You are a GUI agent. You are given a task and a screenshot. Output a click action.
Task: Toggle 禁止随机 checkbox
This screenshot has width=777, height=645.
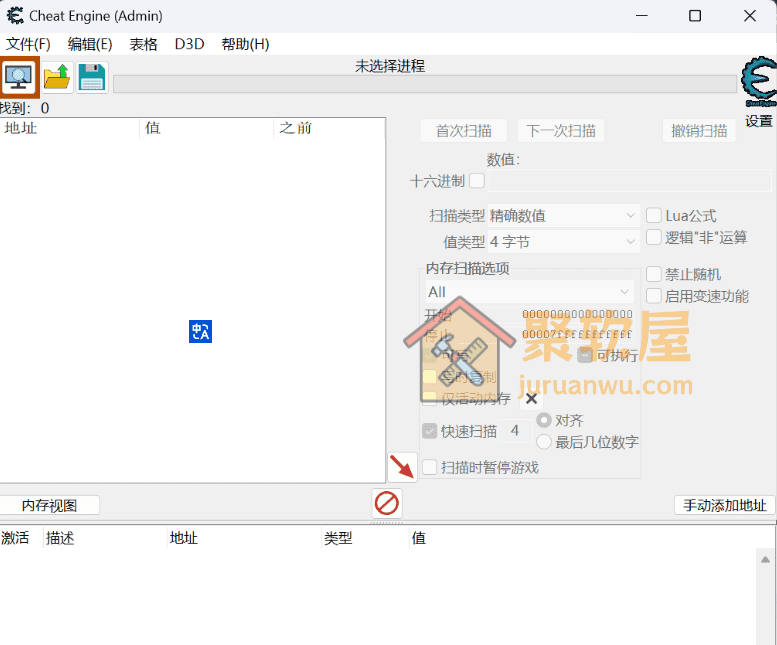click(x=654, y=274)
